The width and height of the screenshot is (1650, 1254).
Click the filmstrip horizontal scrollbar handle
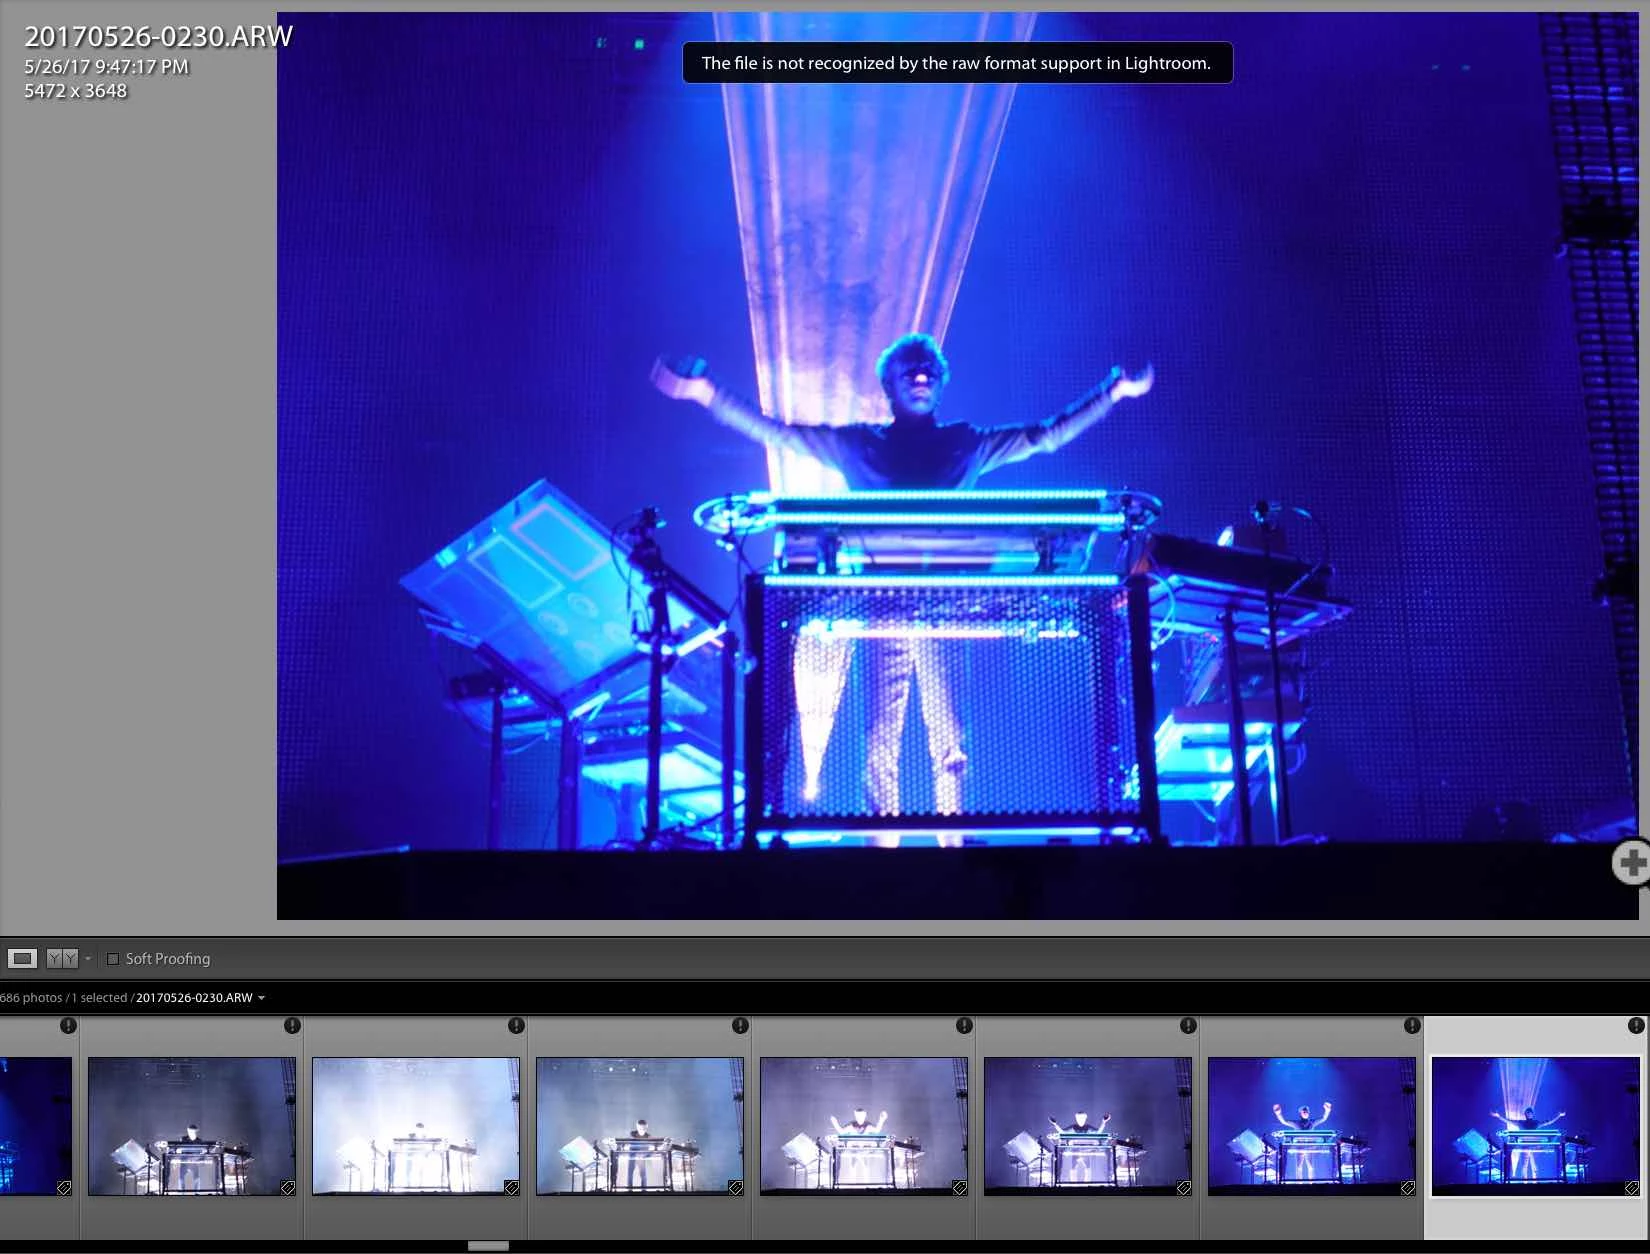coord(488,1245)
